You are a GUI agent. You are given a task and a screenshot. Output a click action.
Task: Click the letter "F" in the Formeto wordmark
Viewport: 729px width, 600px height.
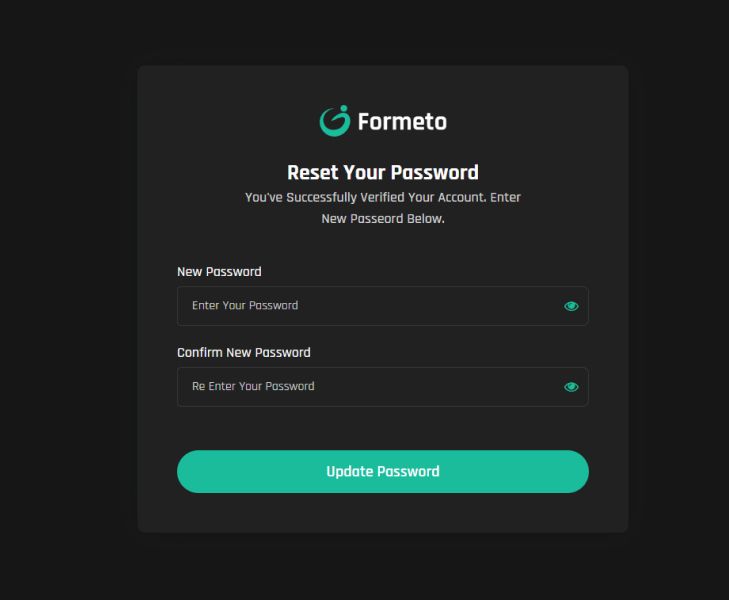point(363,122)
